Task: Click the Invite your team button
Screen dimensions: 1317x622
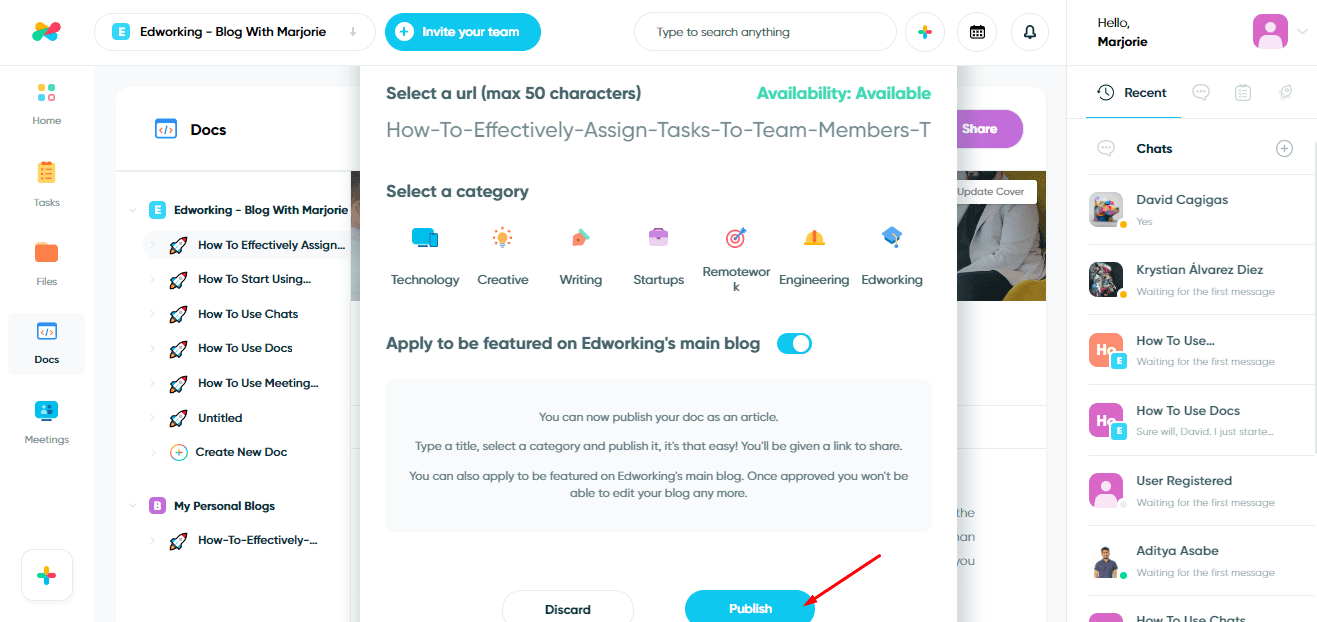Action: (463, 32)
